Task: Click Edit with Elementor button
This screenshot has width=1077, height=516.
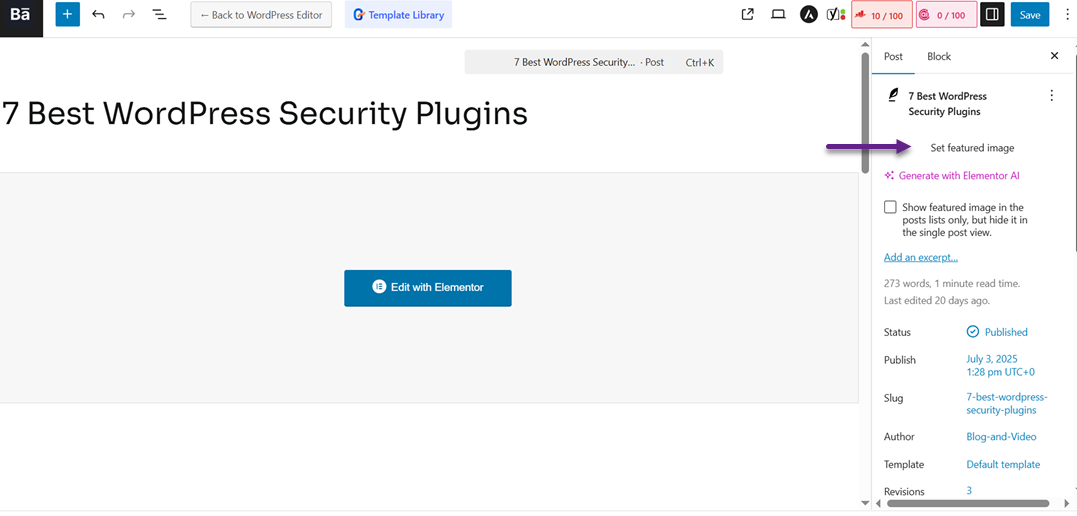Action: (x=428, y=288)
